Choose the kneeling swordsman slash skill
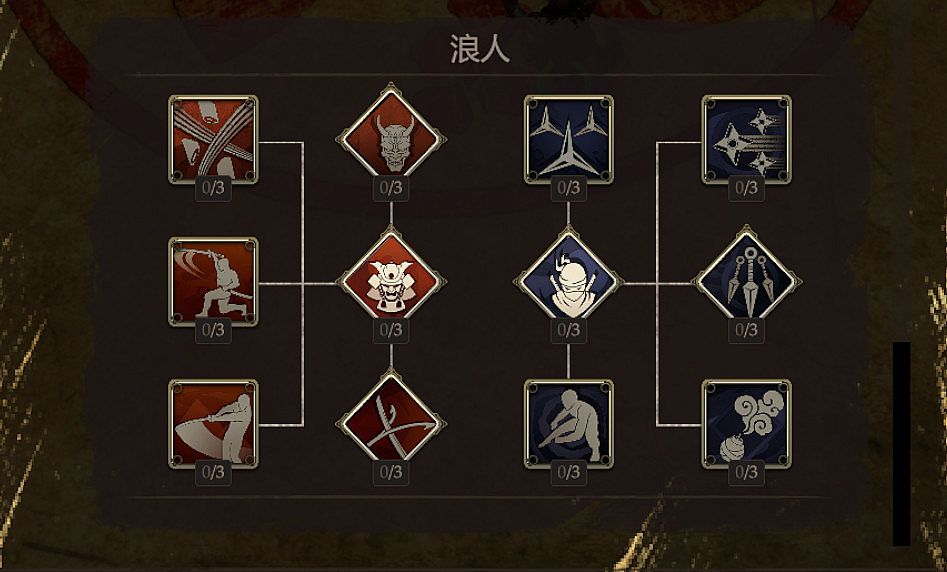 click(x=213, y=281)
